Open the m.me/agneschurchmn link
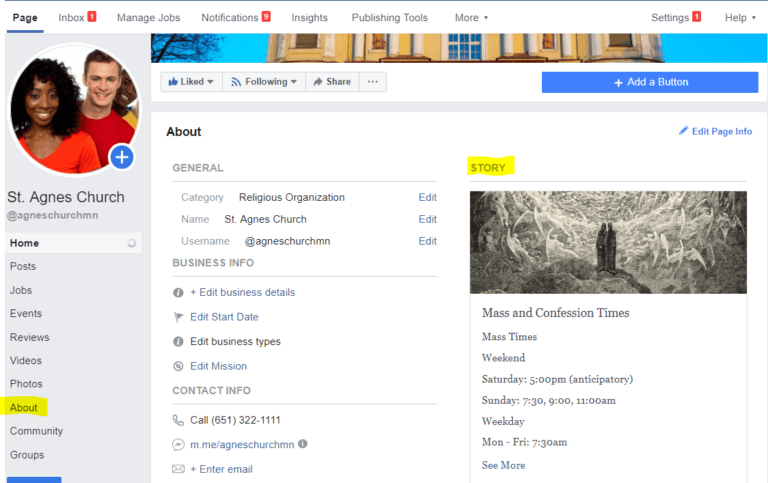Screen dimensions: 768x483 [x=242, y=445]
